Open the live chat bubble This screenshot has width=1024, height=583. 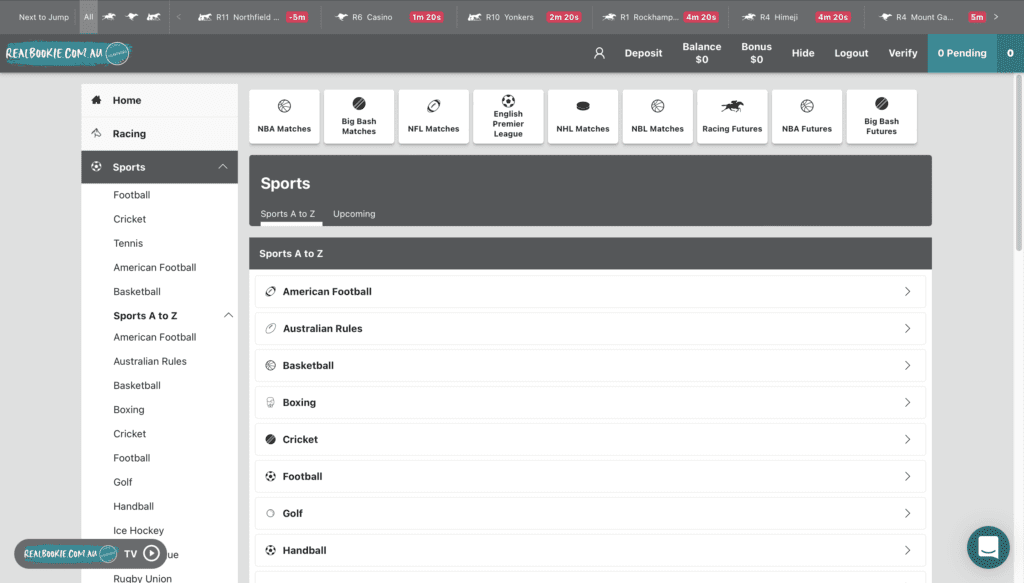click(988, 547)
